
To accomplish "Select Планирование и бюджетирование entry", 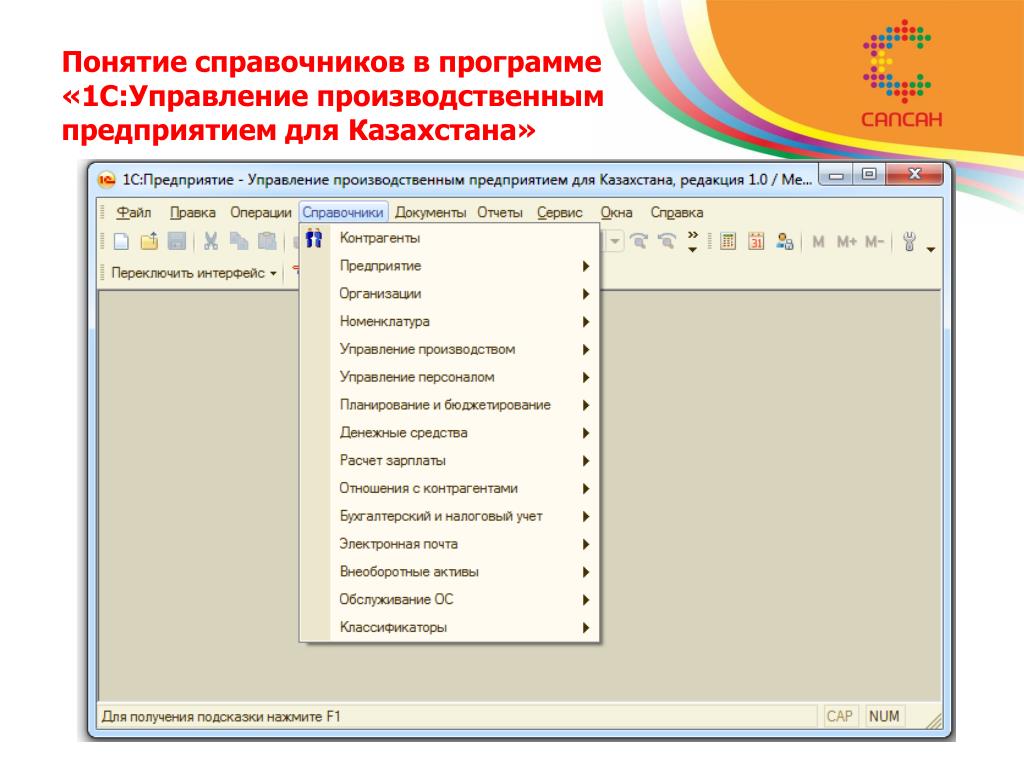I will [449, 405].
